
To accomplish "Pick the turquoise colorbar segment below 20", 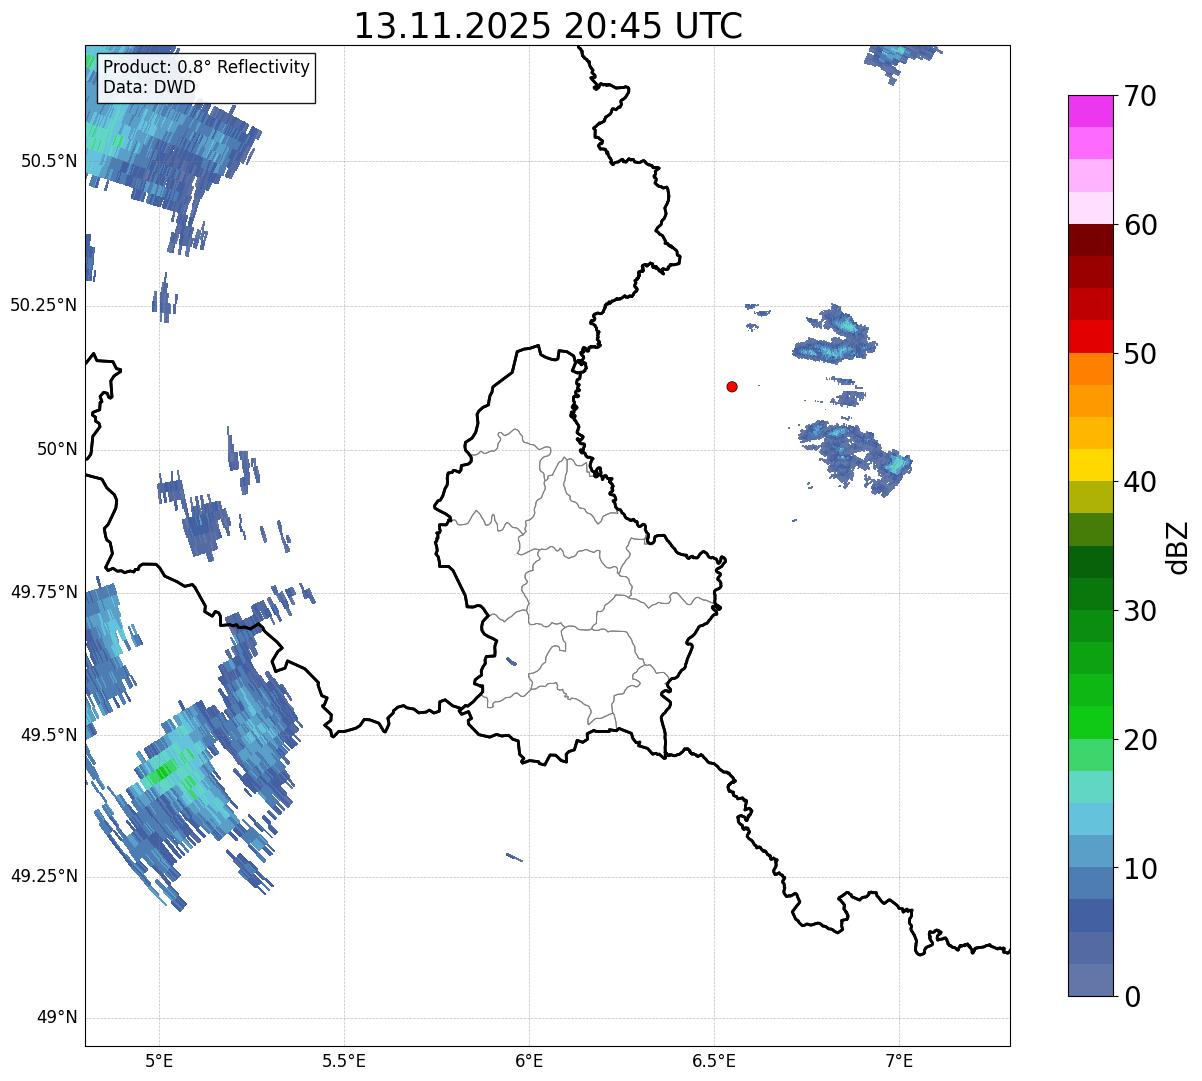I will pos(1090,787).
